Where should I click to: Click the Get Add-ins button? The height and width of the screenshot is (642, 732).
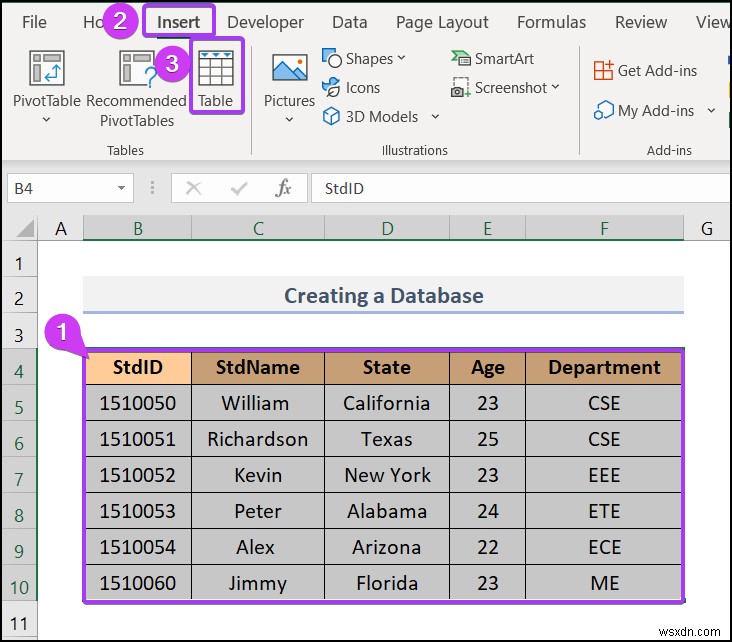pos(645,70)
